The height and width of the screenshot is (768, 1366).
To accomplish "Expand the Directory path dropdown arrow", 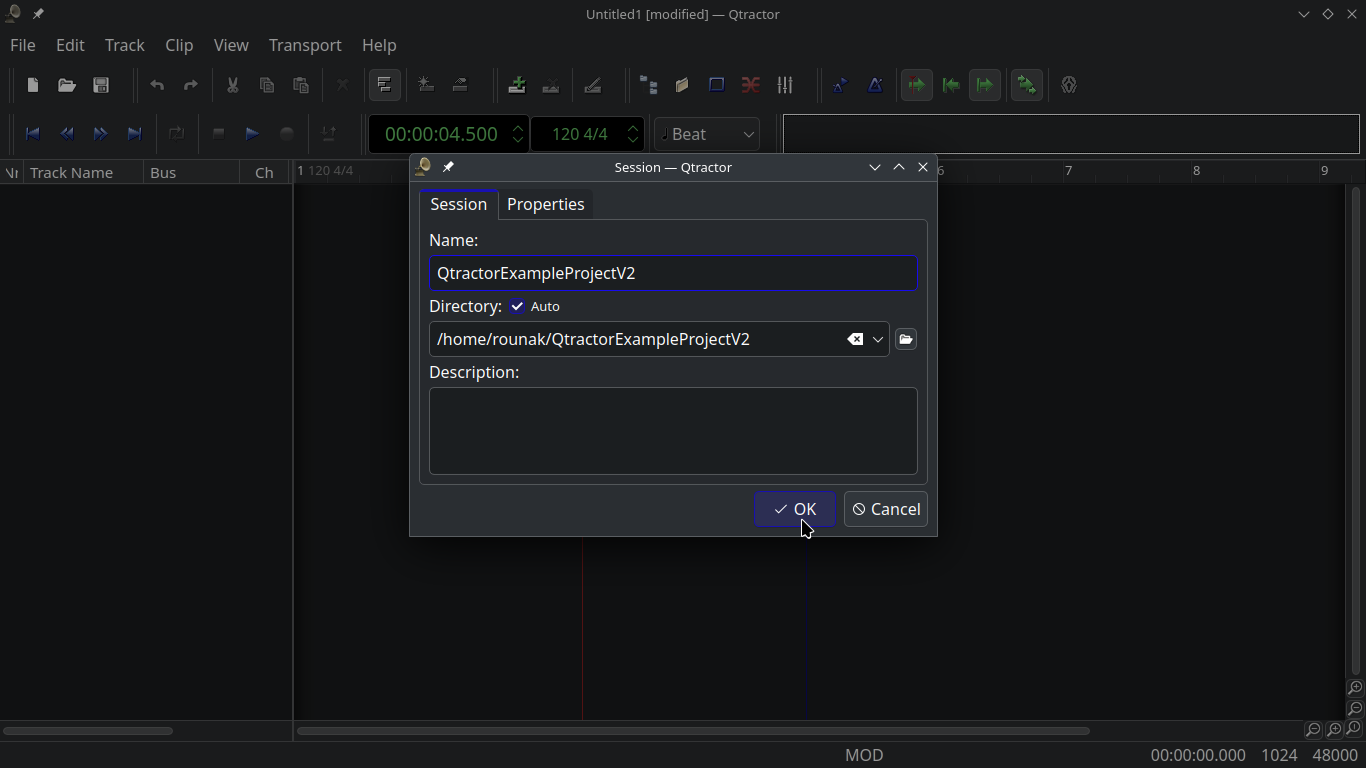I will 878,340.
